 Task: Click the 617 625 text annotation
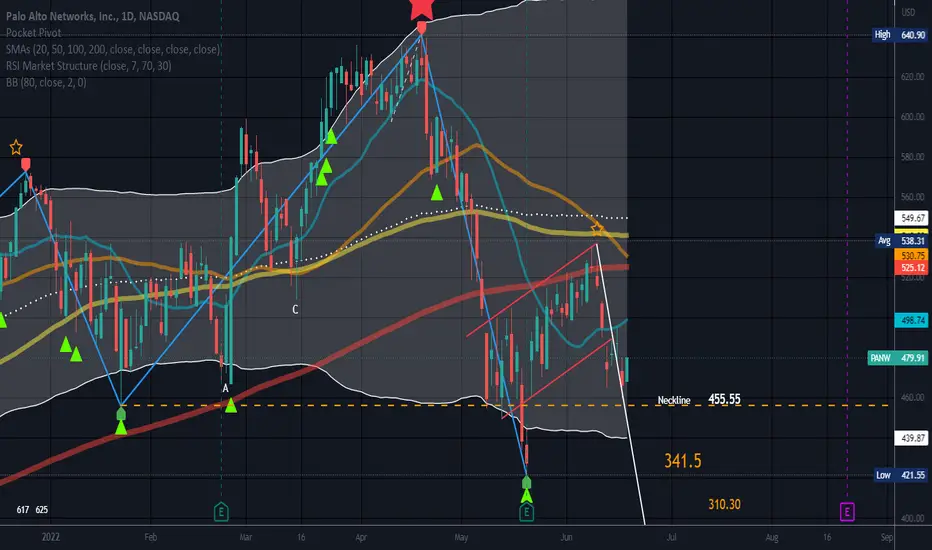(x=32, y=510)
